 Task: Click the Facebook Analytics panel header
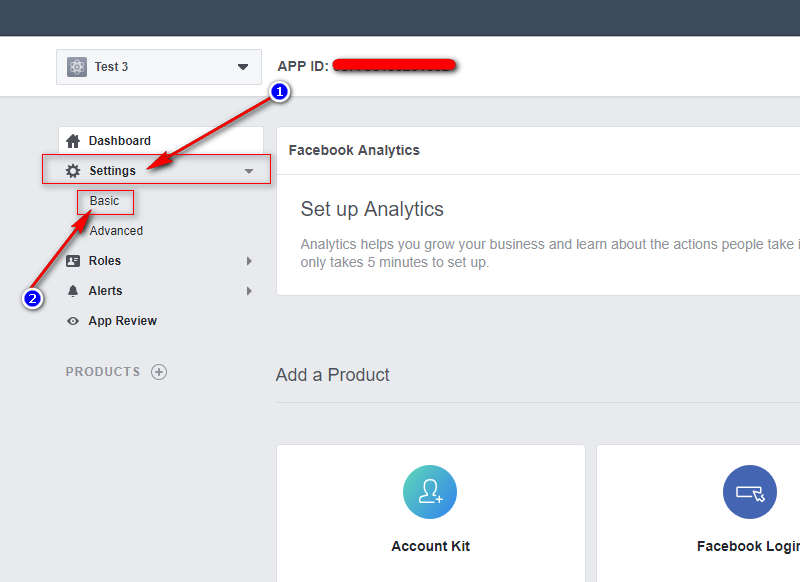(x=354, y=150)
